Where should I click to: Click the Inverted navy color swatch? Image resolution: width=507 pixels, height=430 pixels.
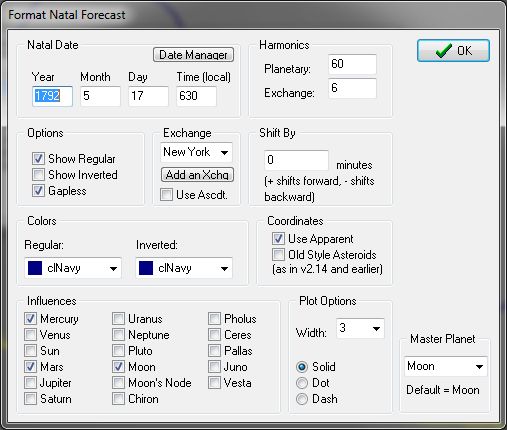click(x=146, y=268)
